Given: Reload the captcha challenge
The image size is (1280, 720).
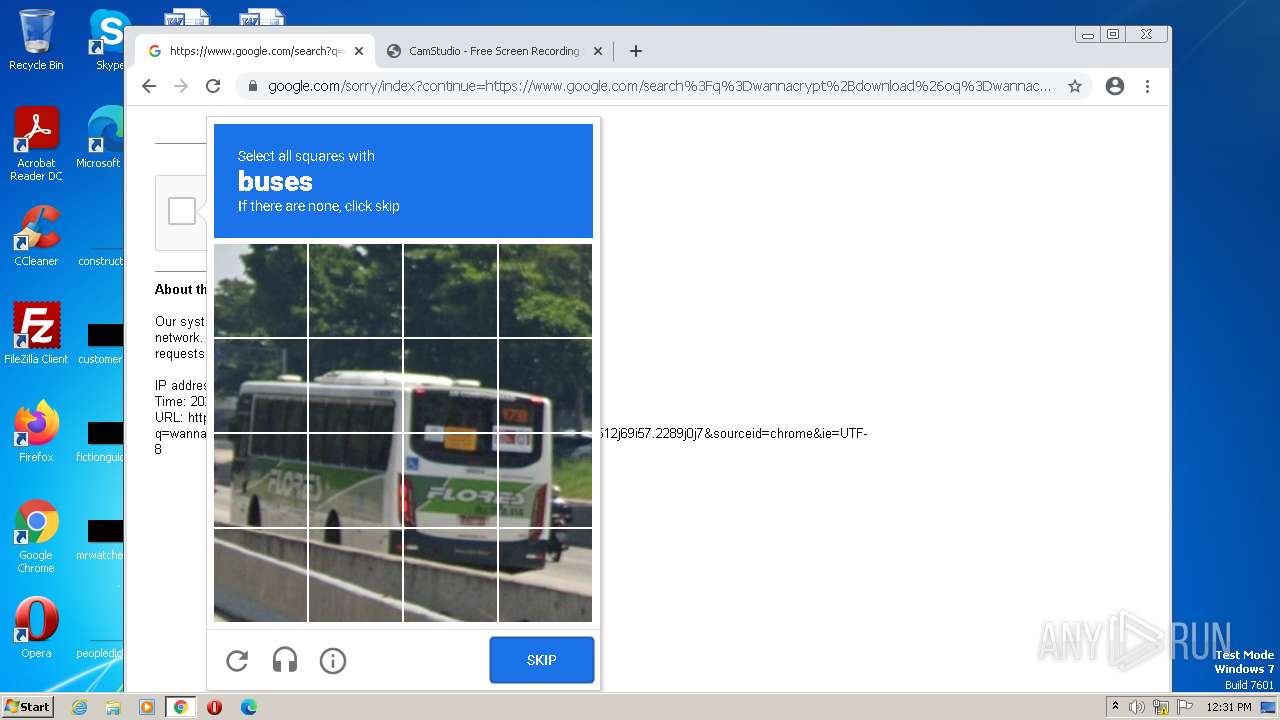Looking at the screenshot, I should point(237,660).
